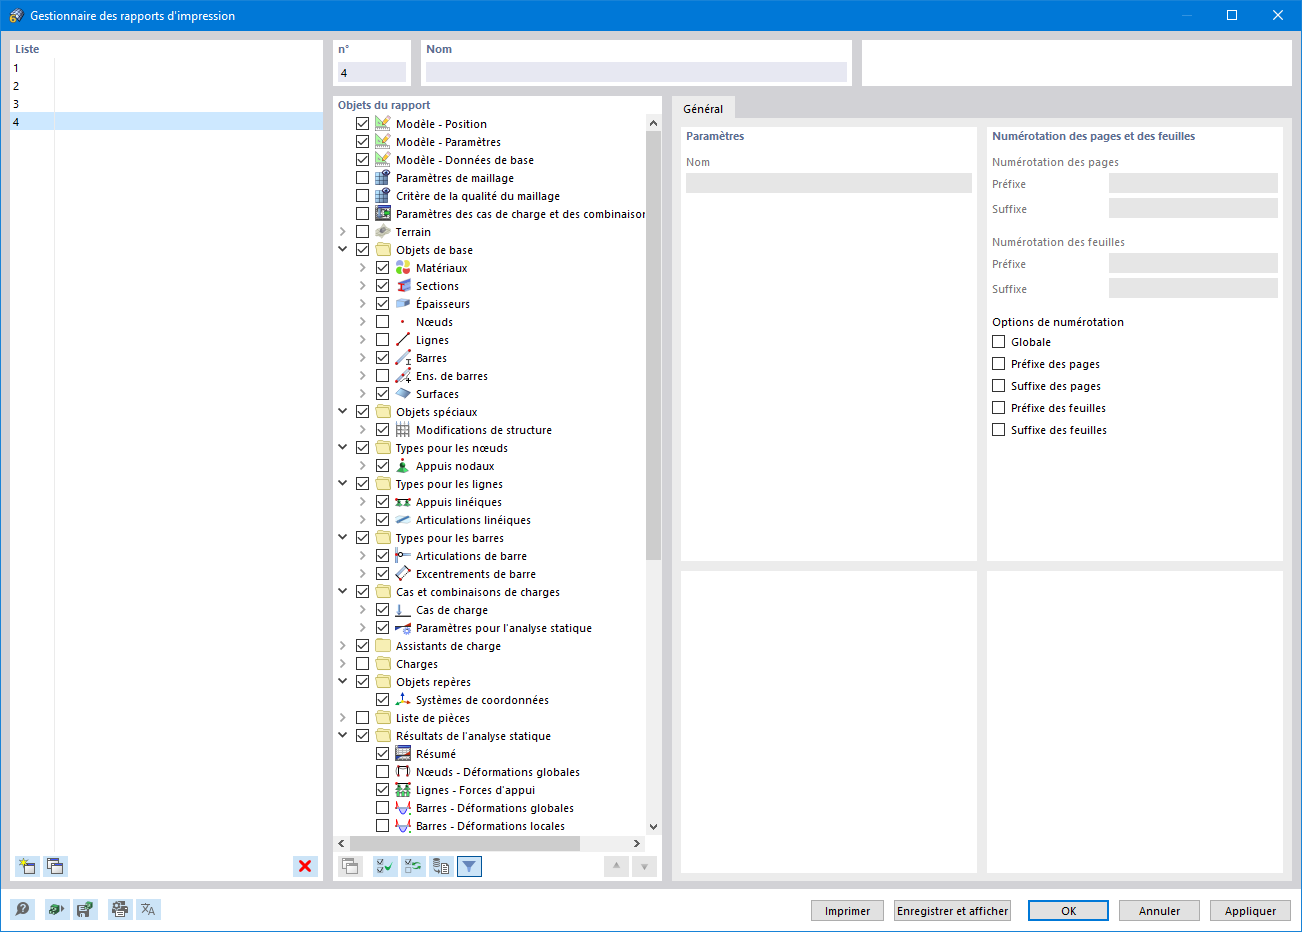Click the Systèmes de coordonnées icon
This screenshot has height=932, width=1302.
pyautogui.click(x=403, y=700)
